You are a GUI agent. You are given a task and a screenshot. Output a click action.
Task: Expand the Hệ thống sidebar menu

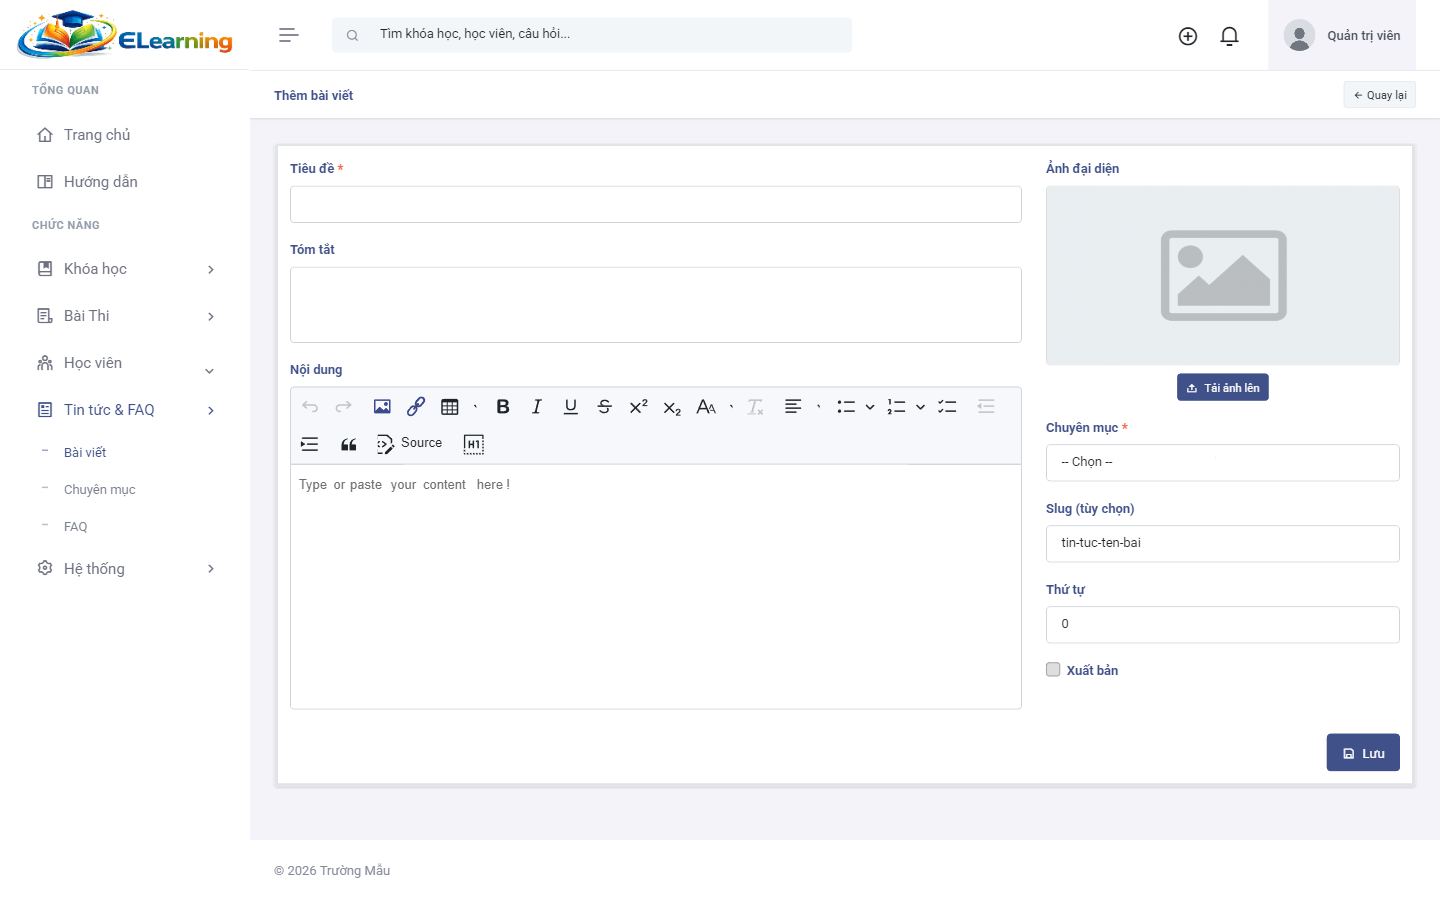pyautogui.click(x=125, y=569)
